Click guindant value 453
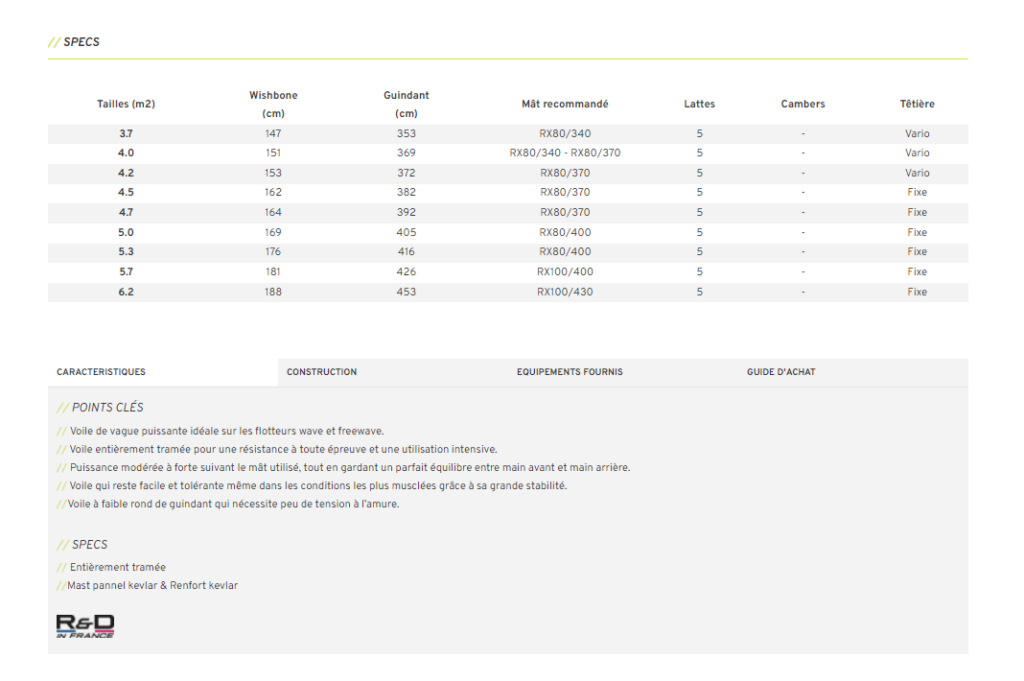Viewport: 1024px width, 681px height. [x=406, y=292]
